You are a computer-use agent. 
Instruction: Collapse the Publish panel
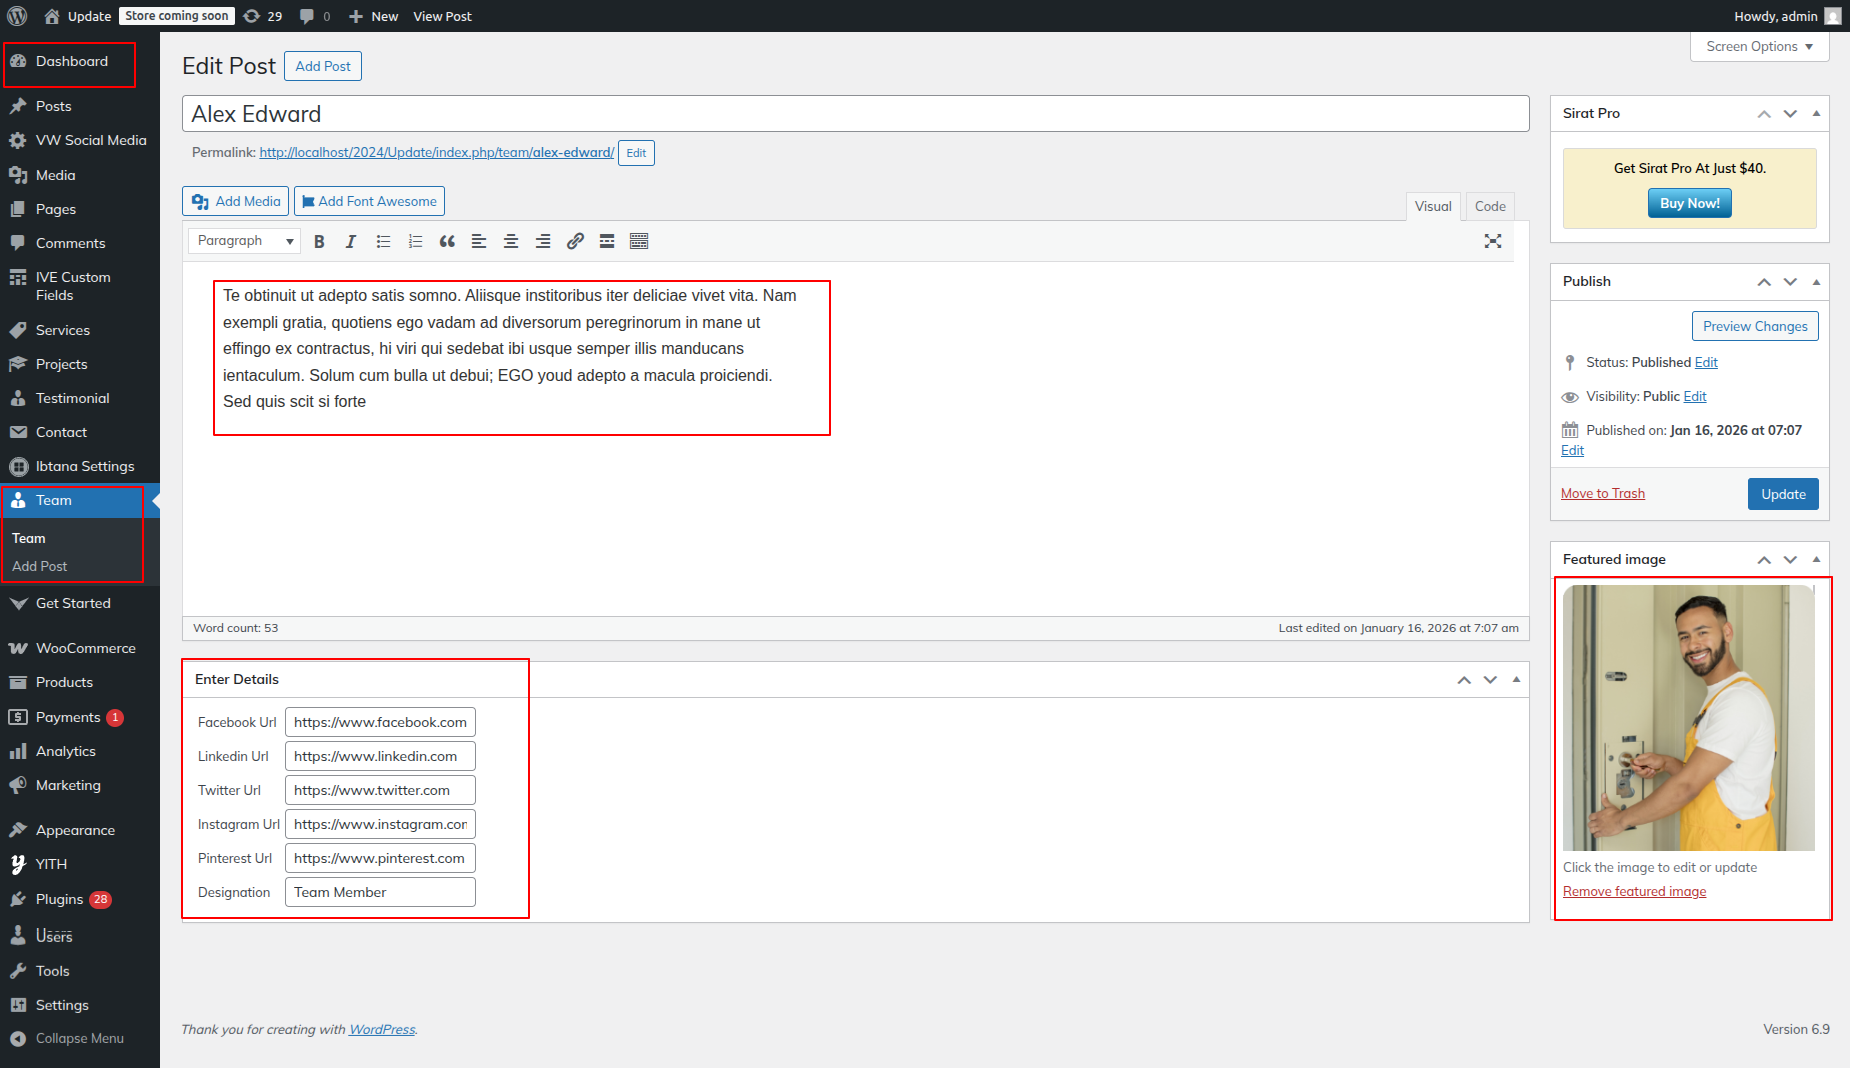click(1816, 282)
